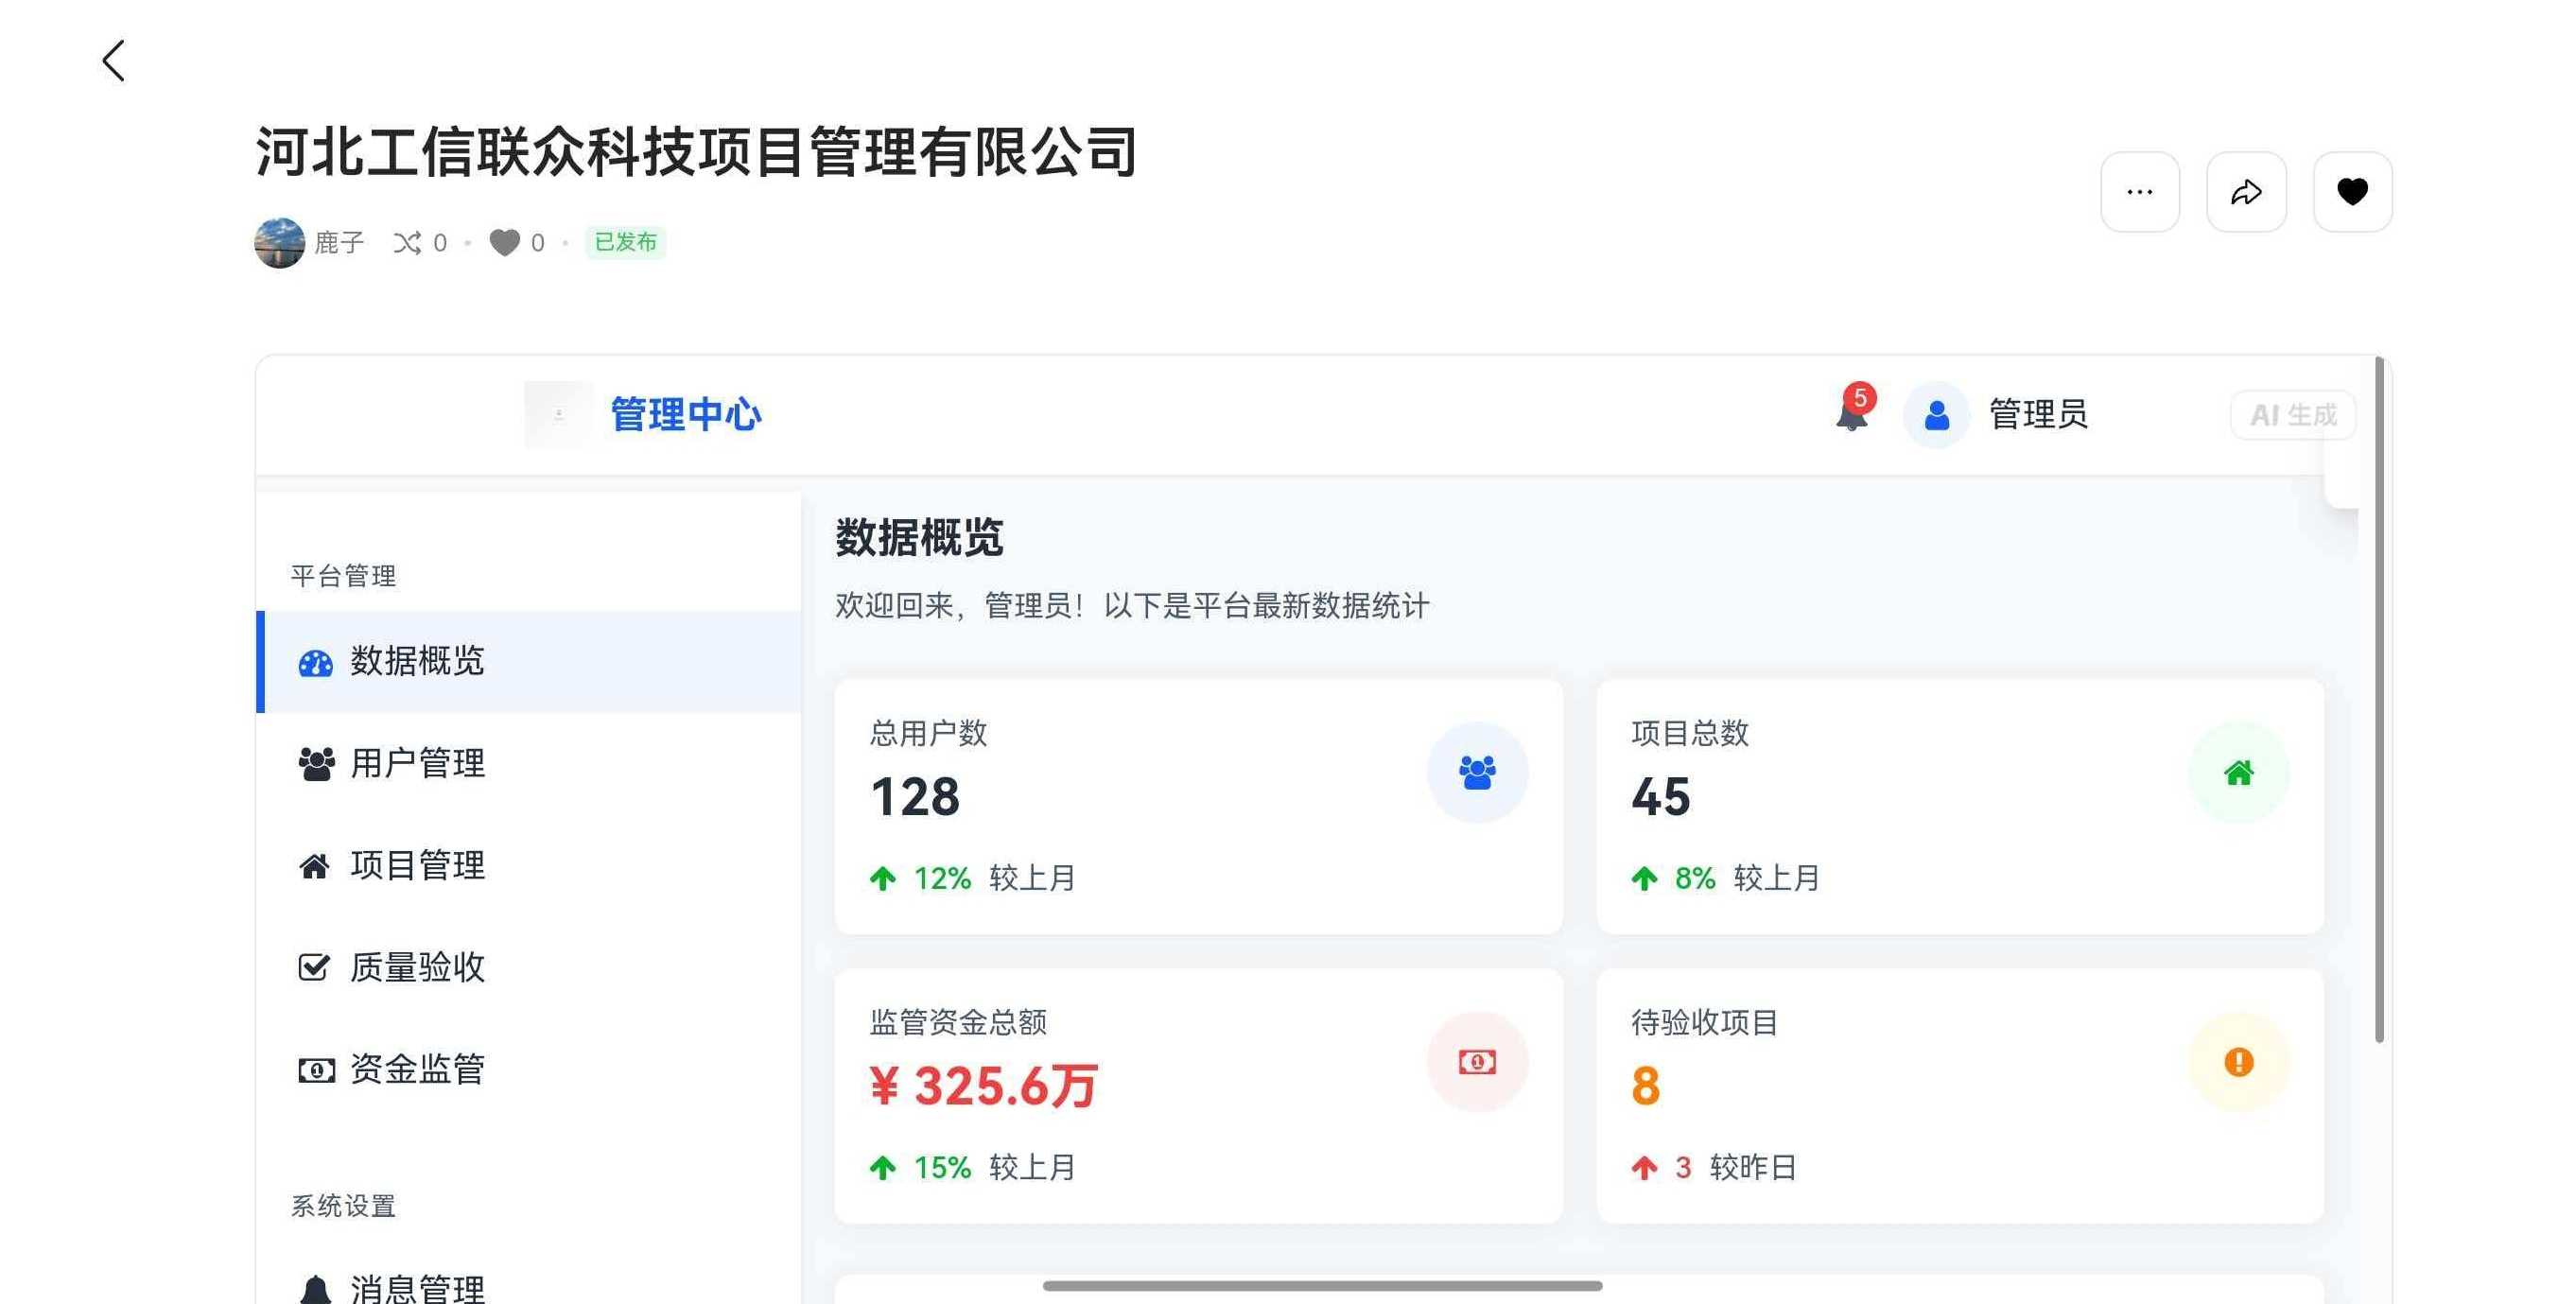The width and height of the screenshot is (2576, 1304).
Task: Click the green house 项目总数 icon
Action: tap(2238, 773)
